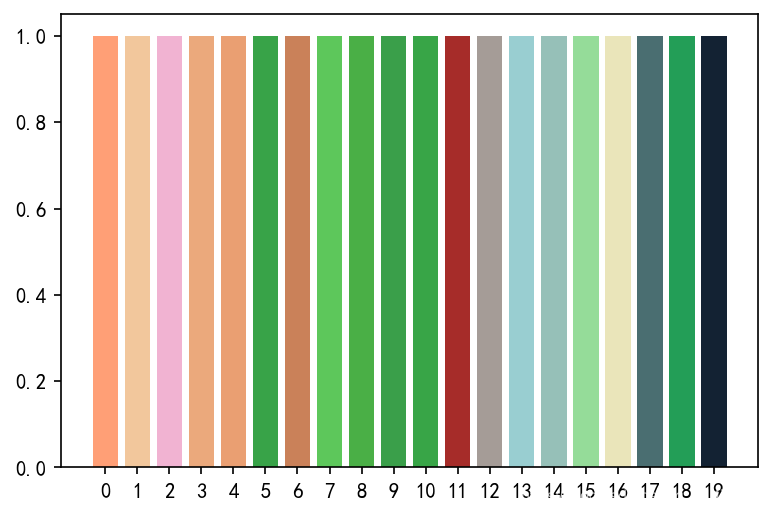This screenshot has width=773, height=515.
Task: Select the green bar labeled 9
Action: (x=393, y=251)
